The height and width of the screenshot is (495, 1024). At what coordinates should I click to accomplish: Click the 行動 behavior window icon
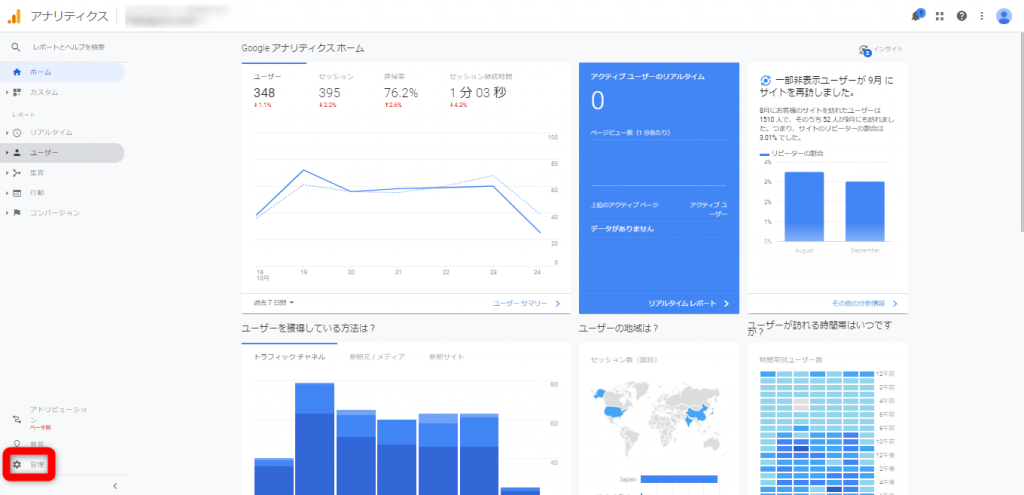pos(17,193)
